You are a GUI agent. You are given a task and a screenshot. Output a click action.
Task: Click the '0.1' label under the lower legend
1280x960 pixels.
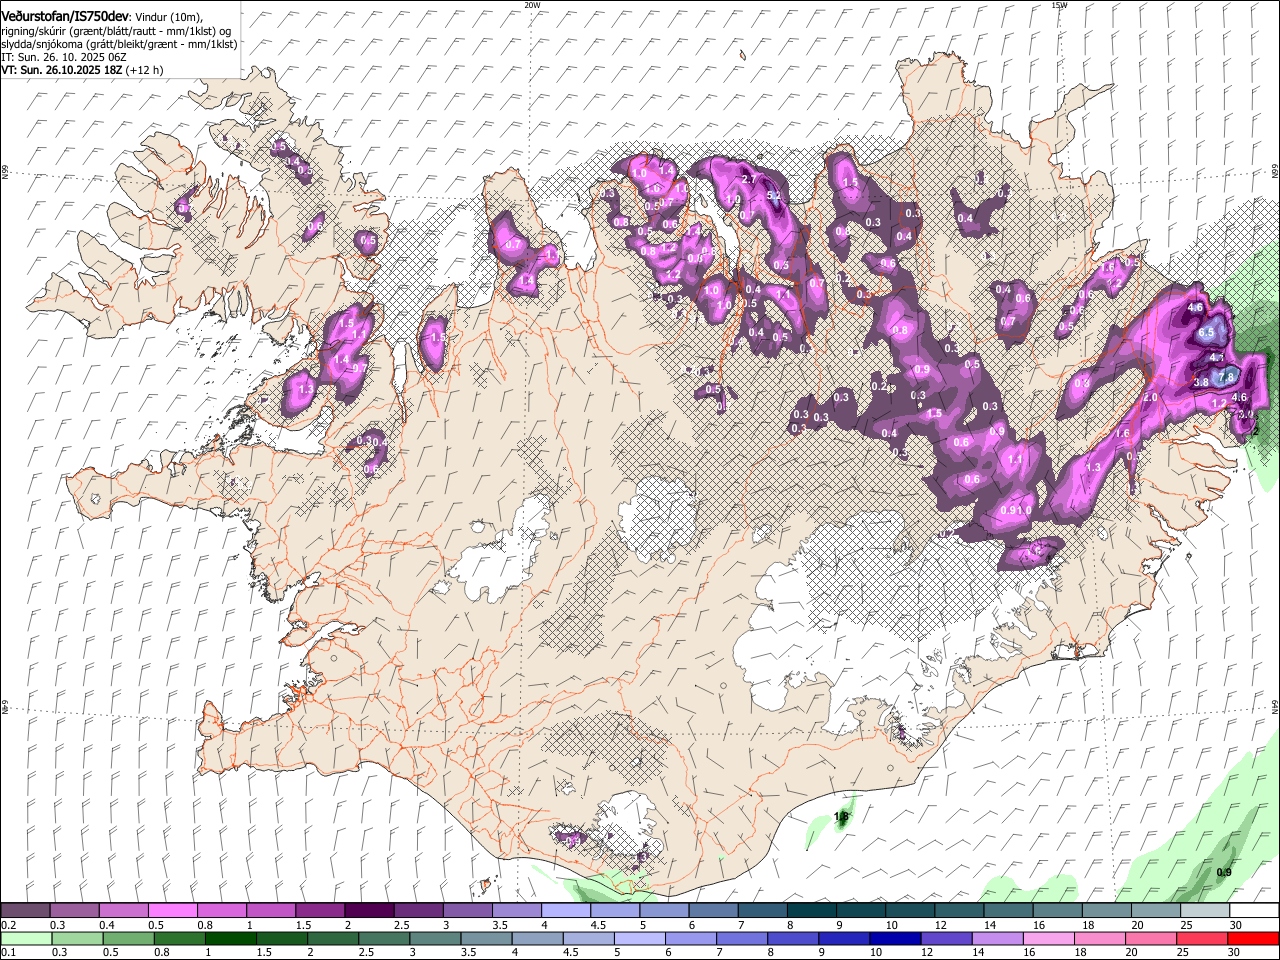tap(7, 953)
